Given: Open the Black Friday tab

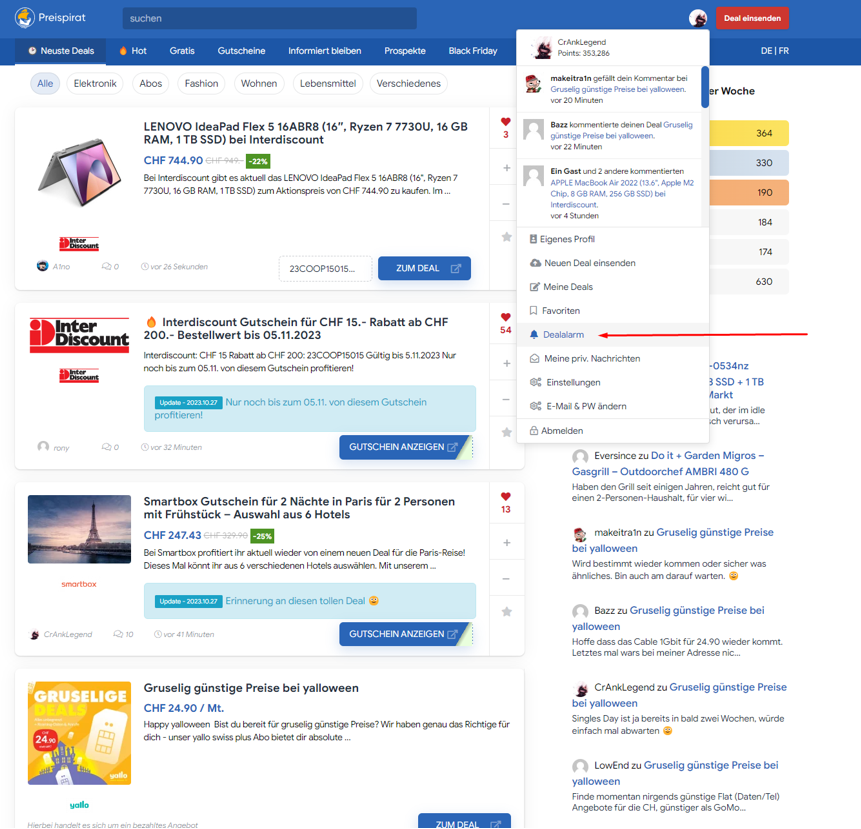Looking at the screenshot, I should (473, 51).
